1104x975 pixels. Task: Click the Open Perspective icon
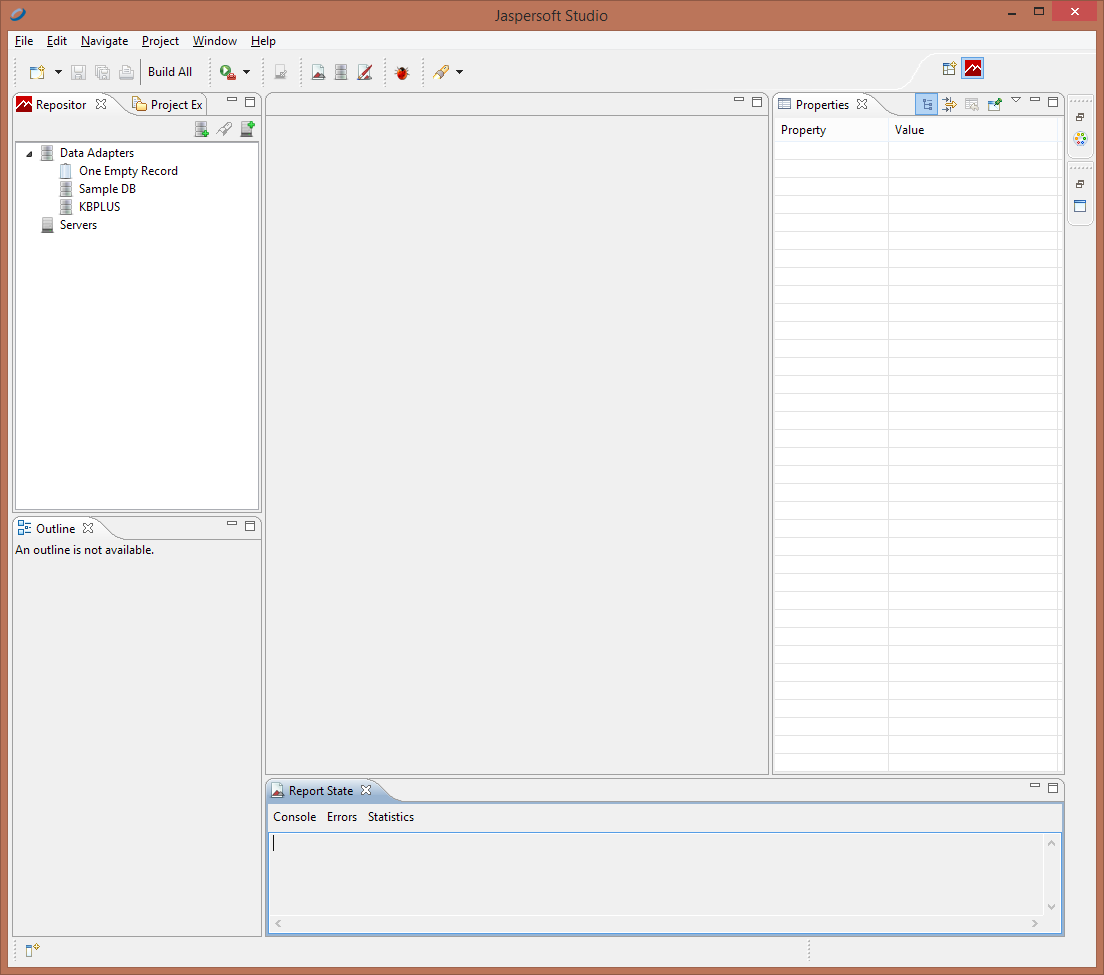click(x=949, y=68)
